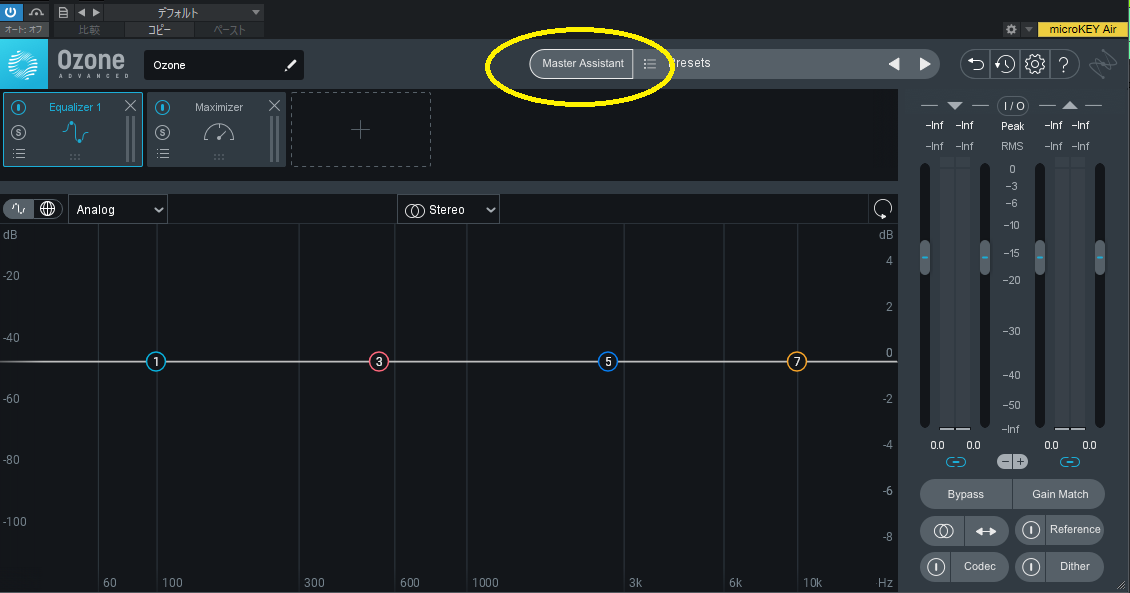1130x593 pixels.
Task: Solo the Equalizer 1 module
Action: click(x=19, y=133)
